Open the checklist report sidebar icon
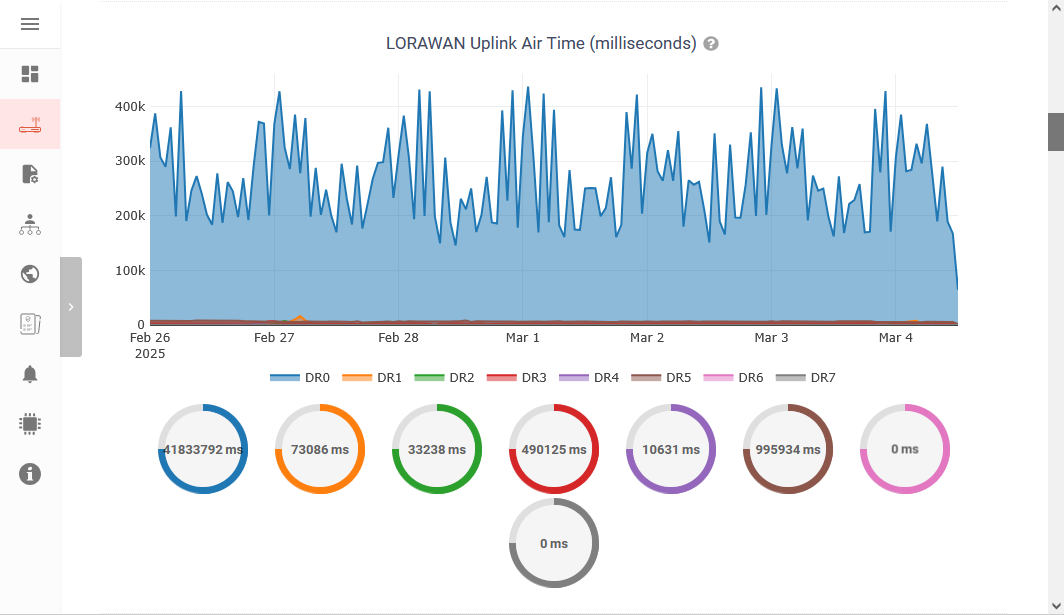Viewport: 1064px width, 615px height. click(x=30, y=324)
